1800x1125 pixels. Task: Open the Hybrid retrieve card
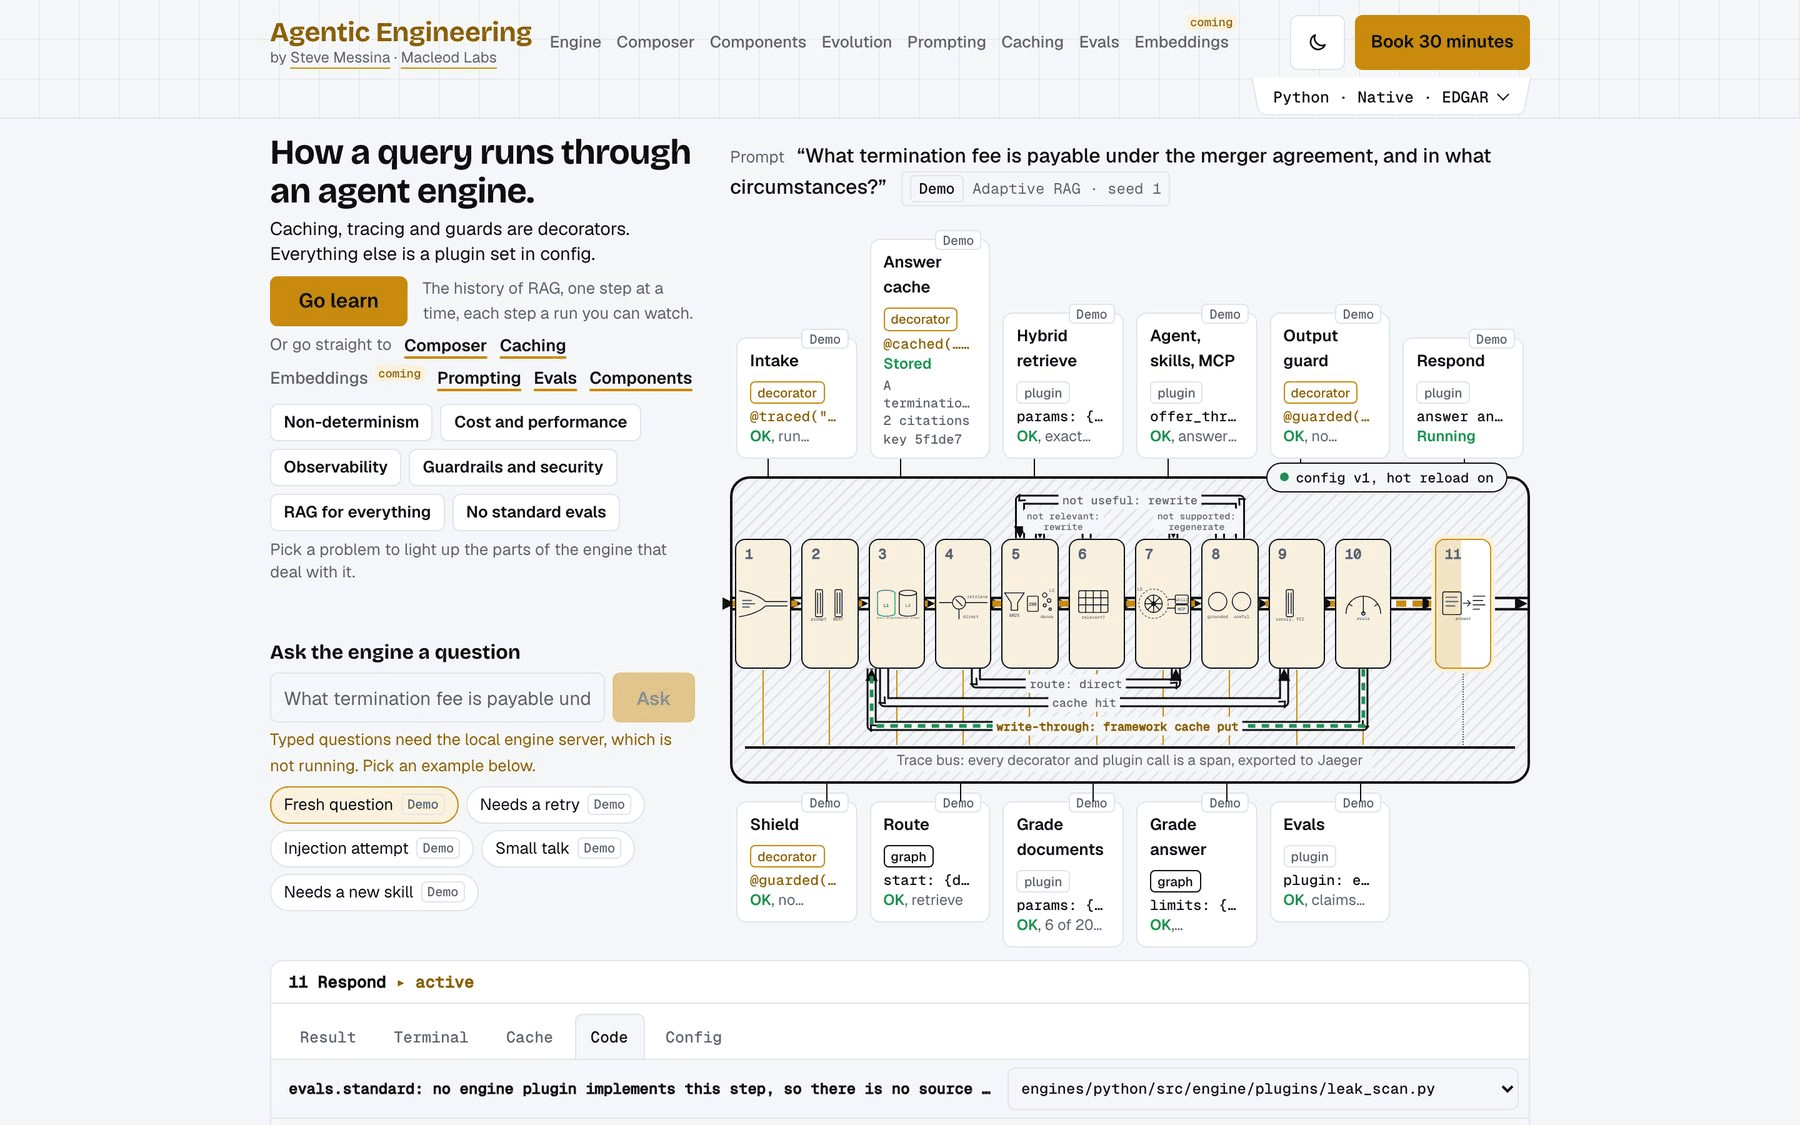tap(1063, 386)
